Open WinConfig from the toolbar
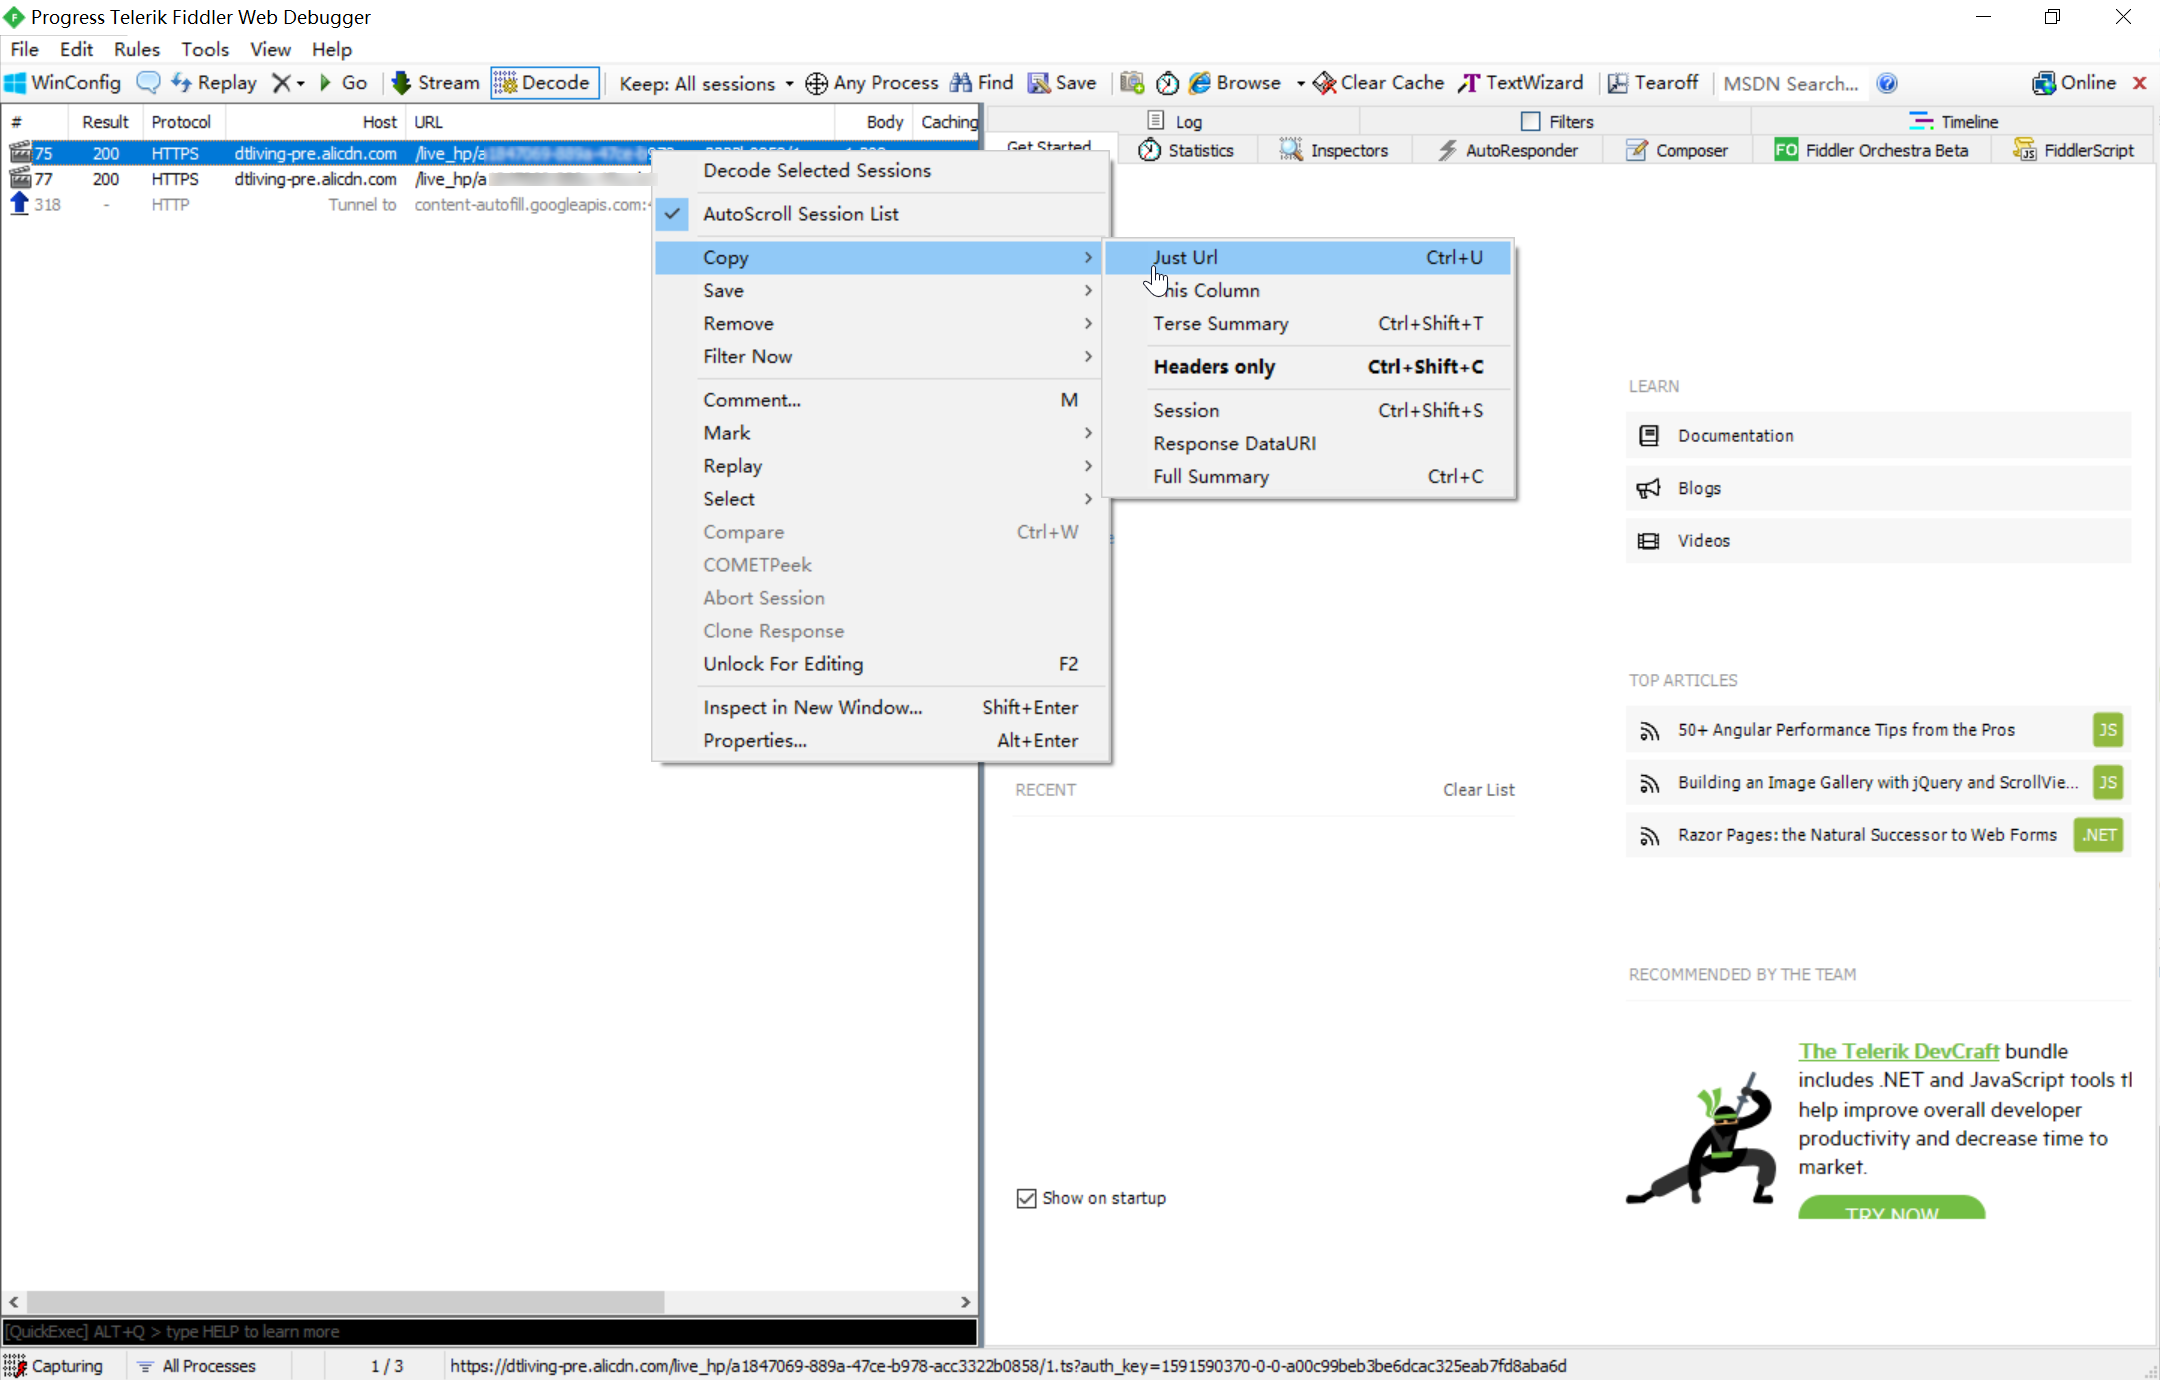2160x1380 pixels. click(x=63, y=83)
